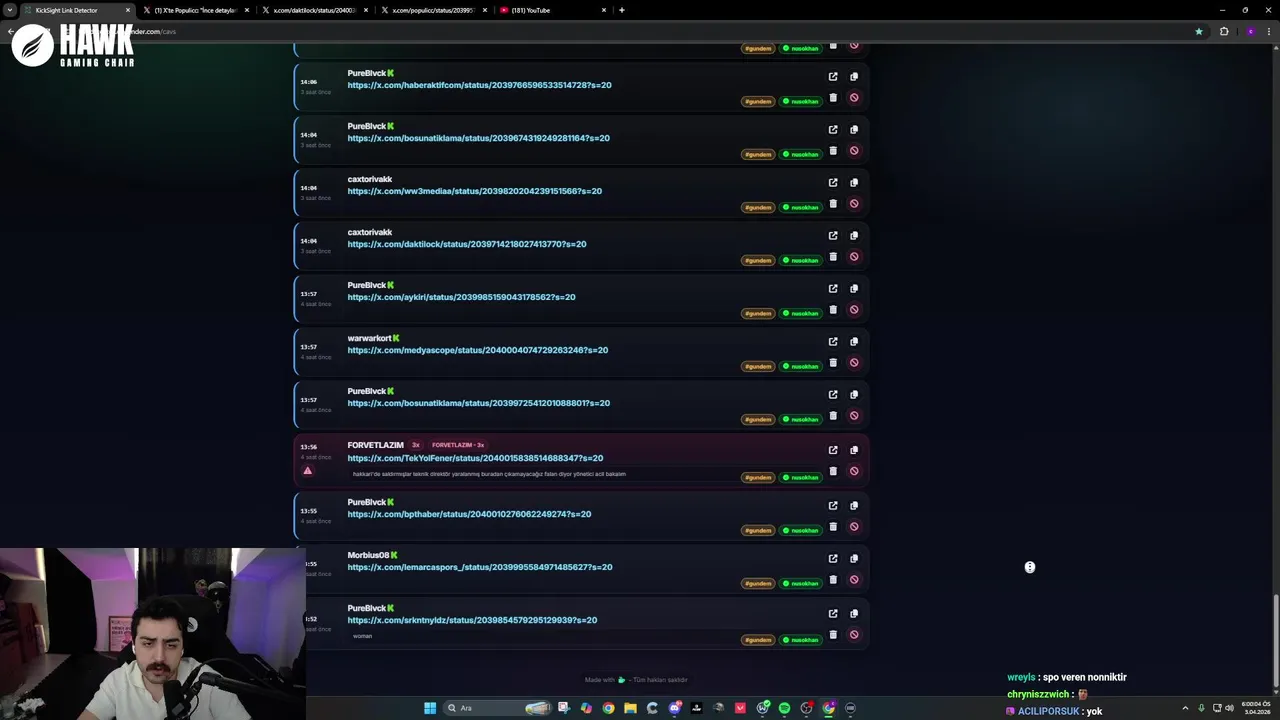Click the #gundem tag on the haberaktifcom row

pyautogui.click(x=758, y=101)
